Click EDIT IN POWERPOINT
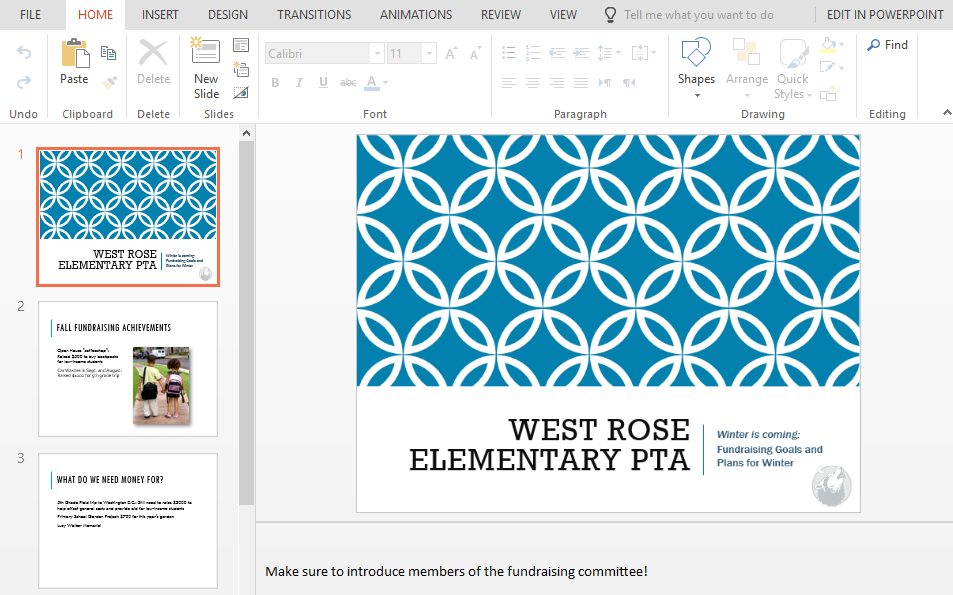 (x=884, y=15)
